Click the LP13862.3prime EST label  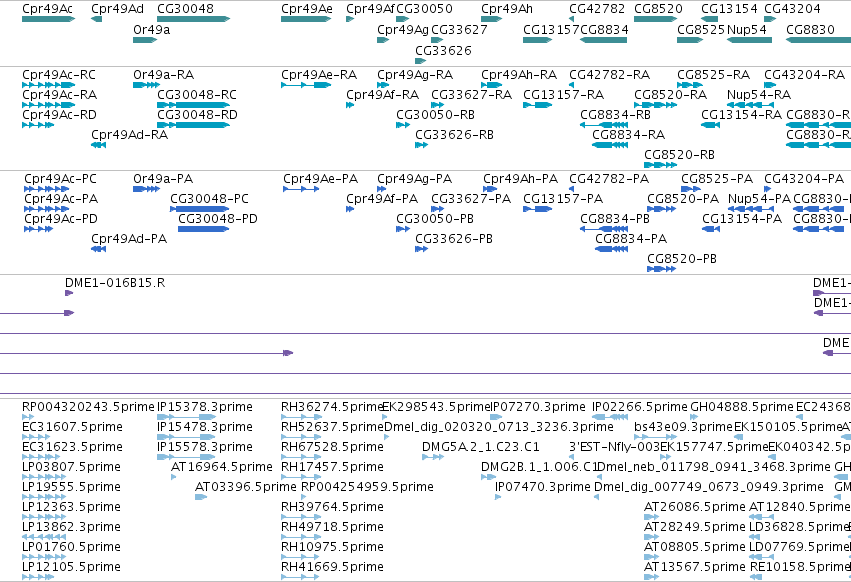(x=71, y=527)
